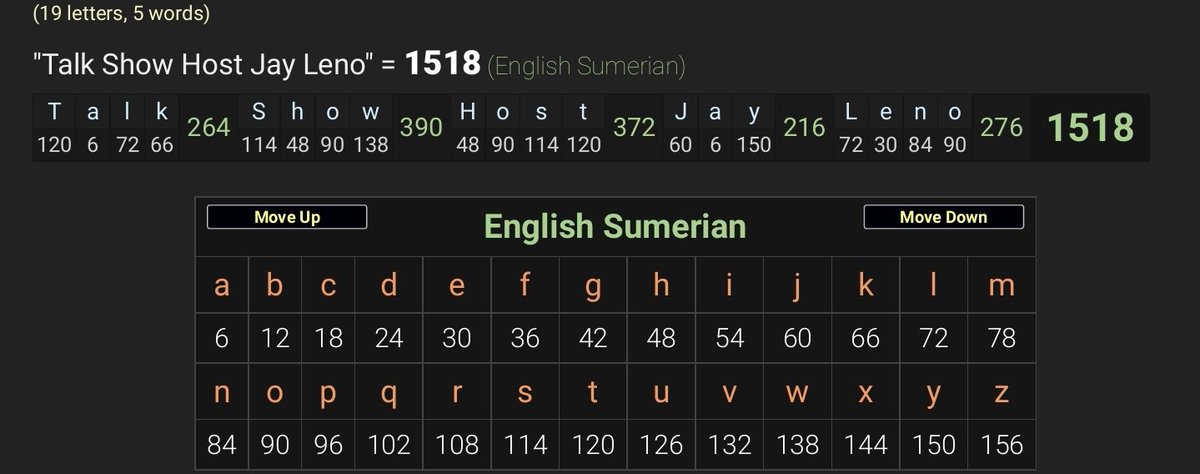Click capital S in the Show breakdown
Screen dimensions: 1200x474
tap(259, 111)
